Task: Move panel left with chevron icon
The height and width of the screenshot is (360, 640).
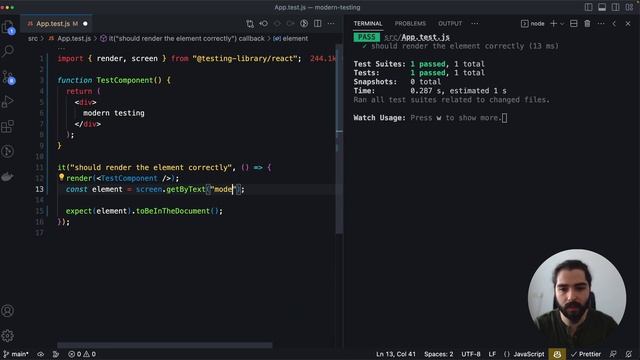Action: click(614, 24)
